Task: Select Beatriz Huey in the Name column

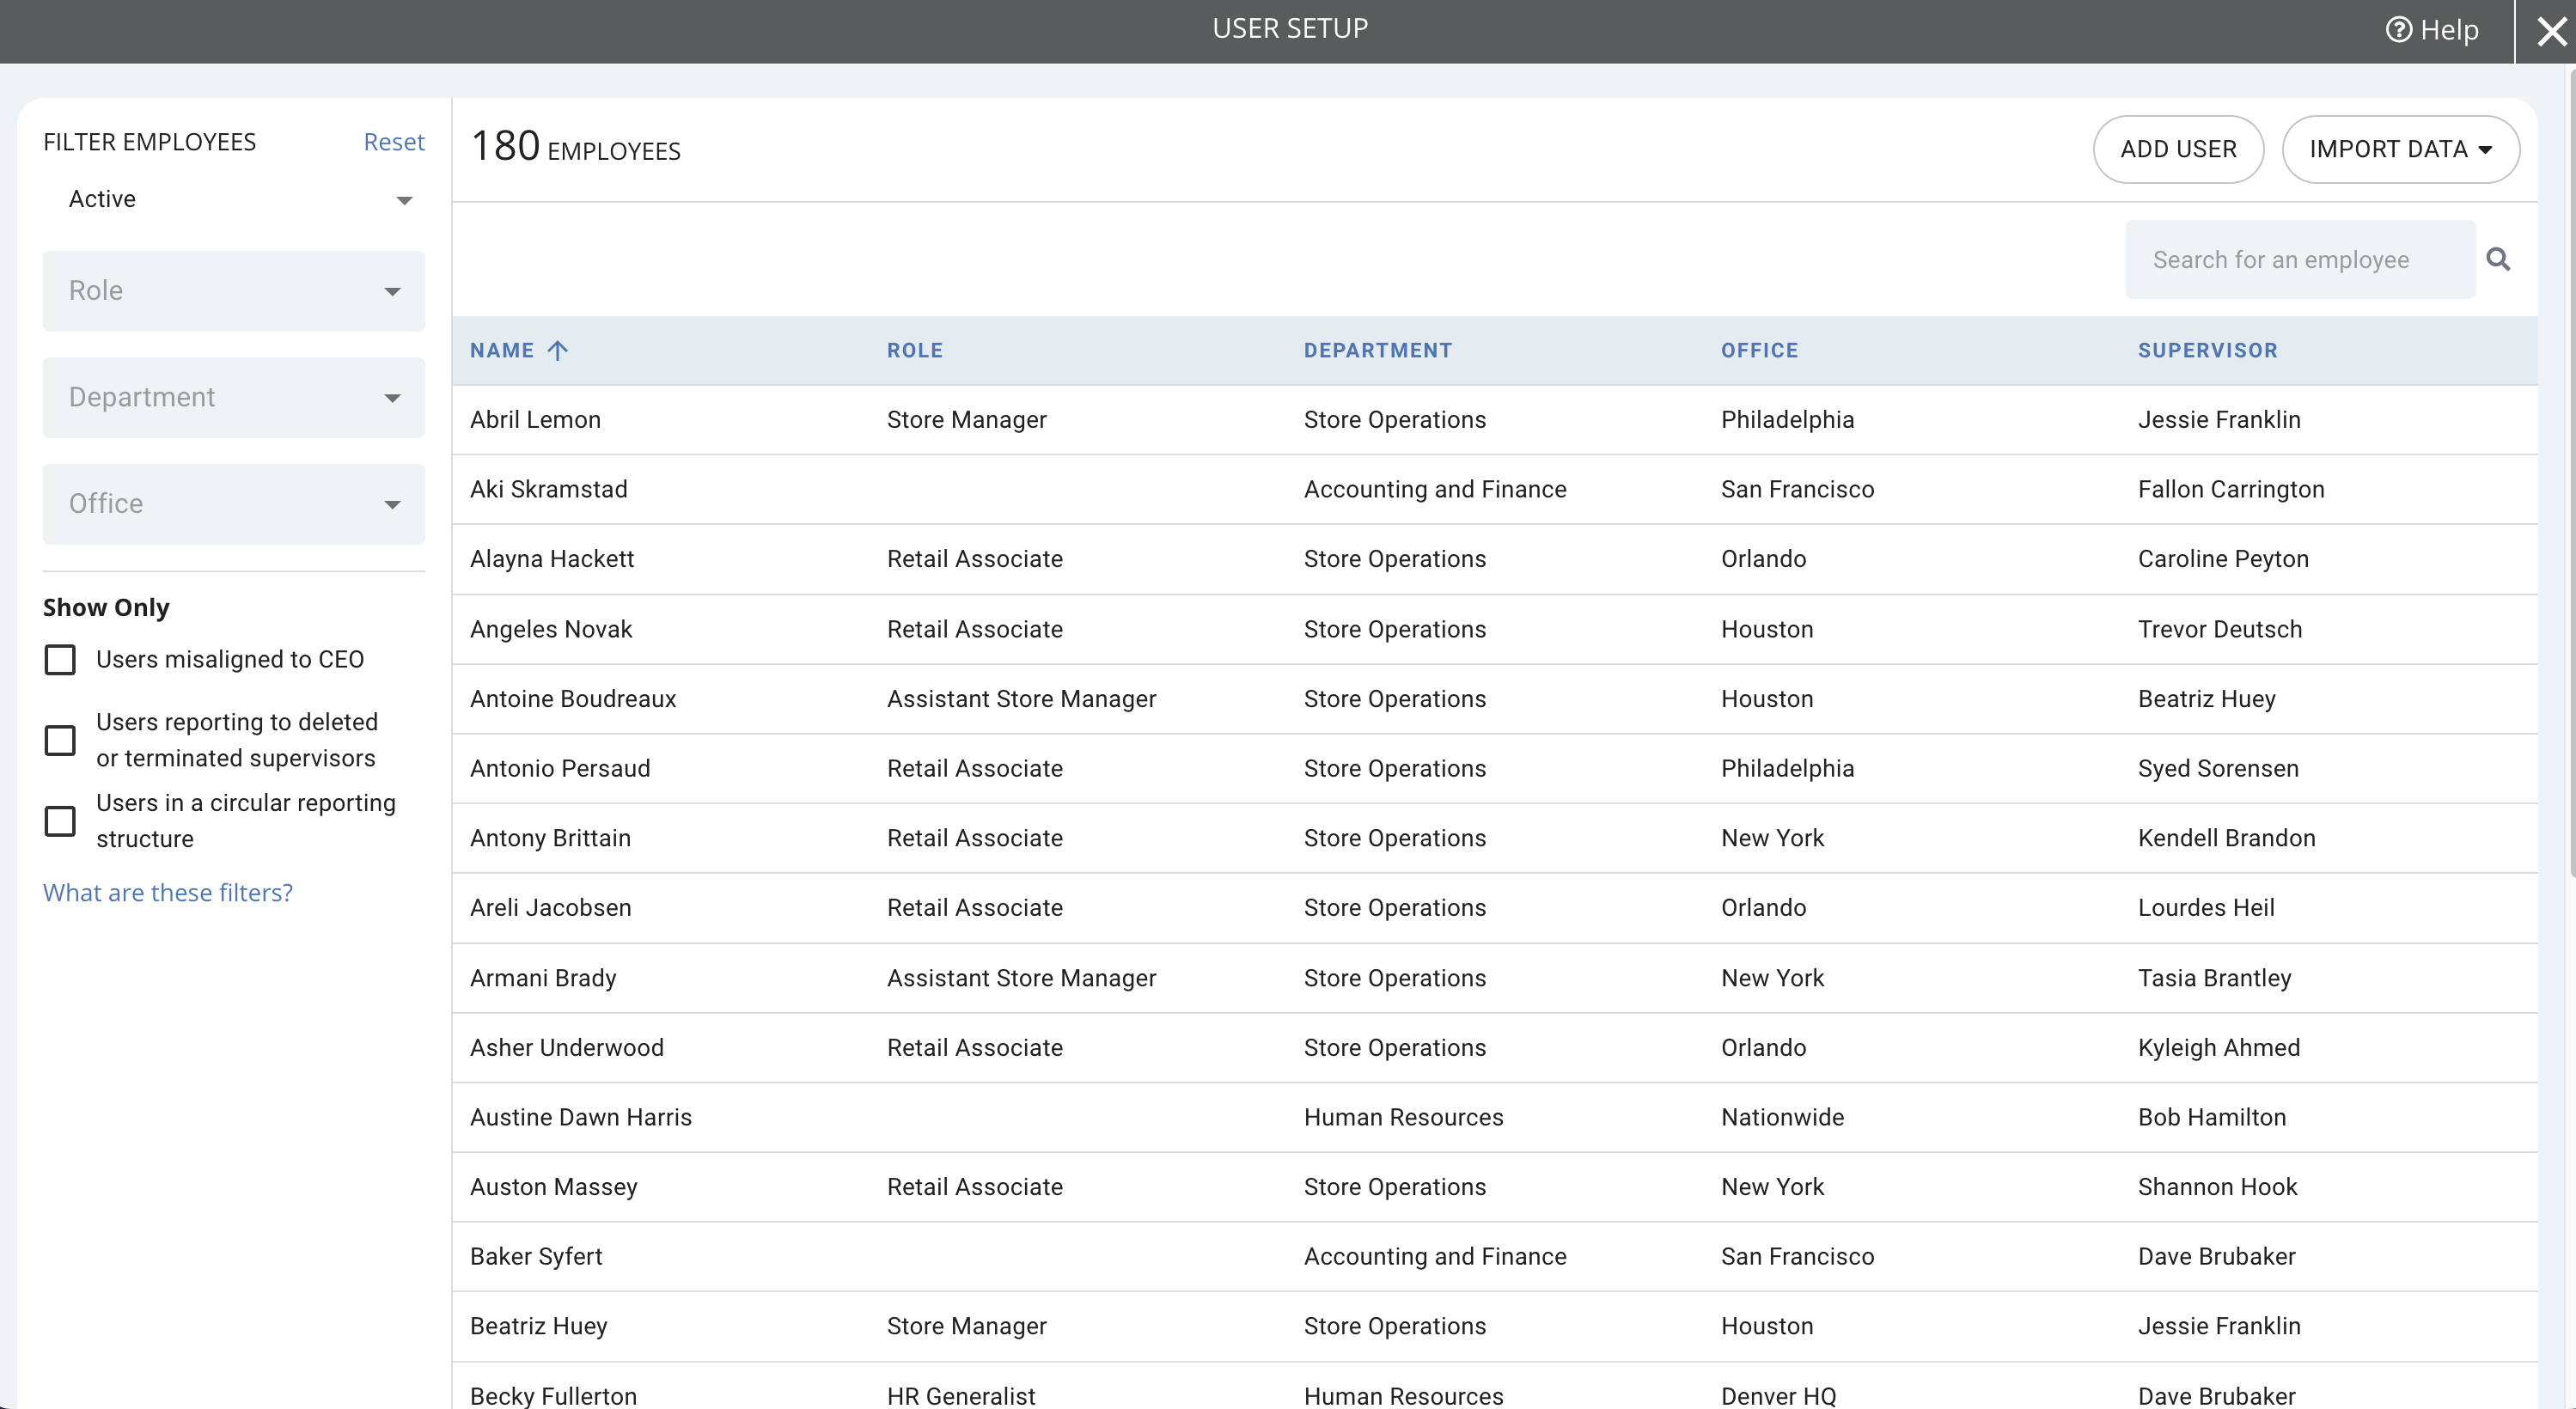Action: 538,1327
